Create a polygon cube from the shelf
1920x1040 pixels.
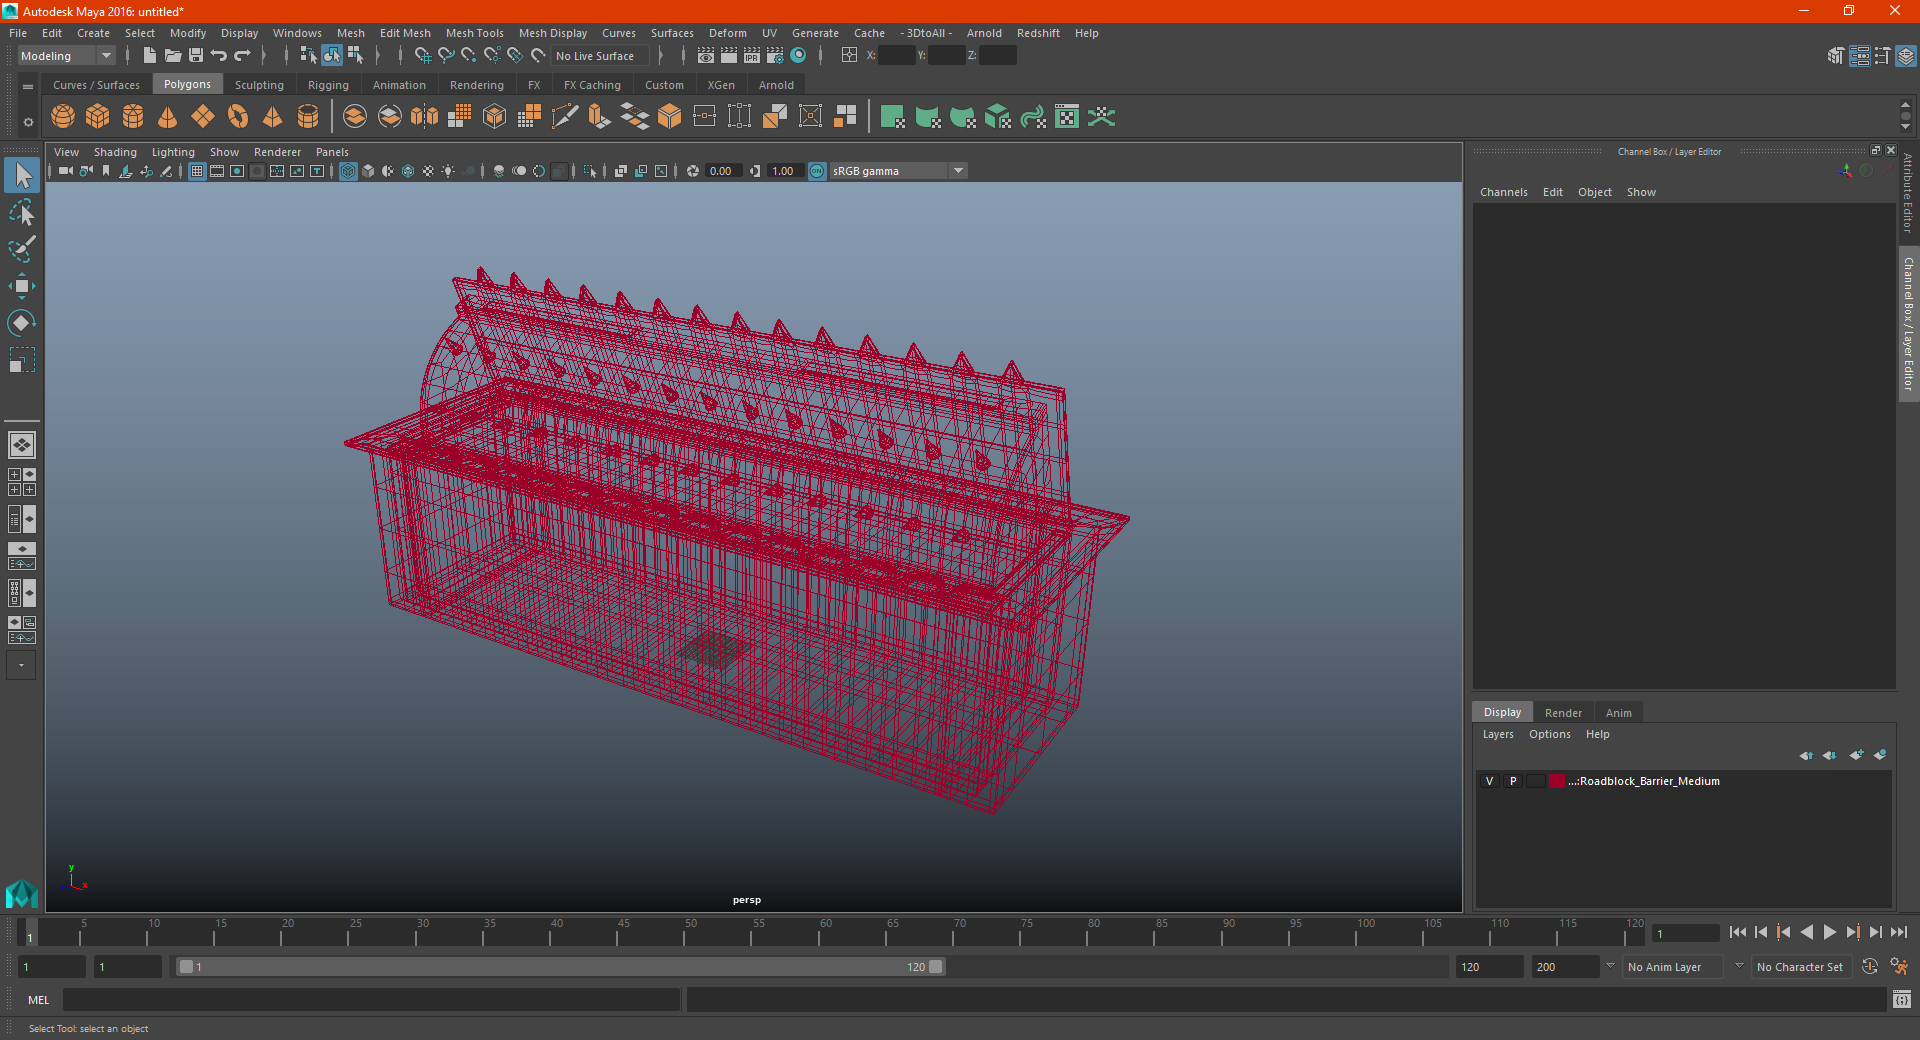tap(98, 117)
